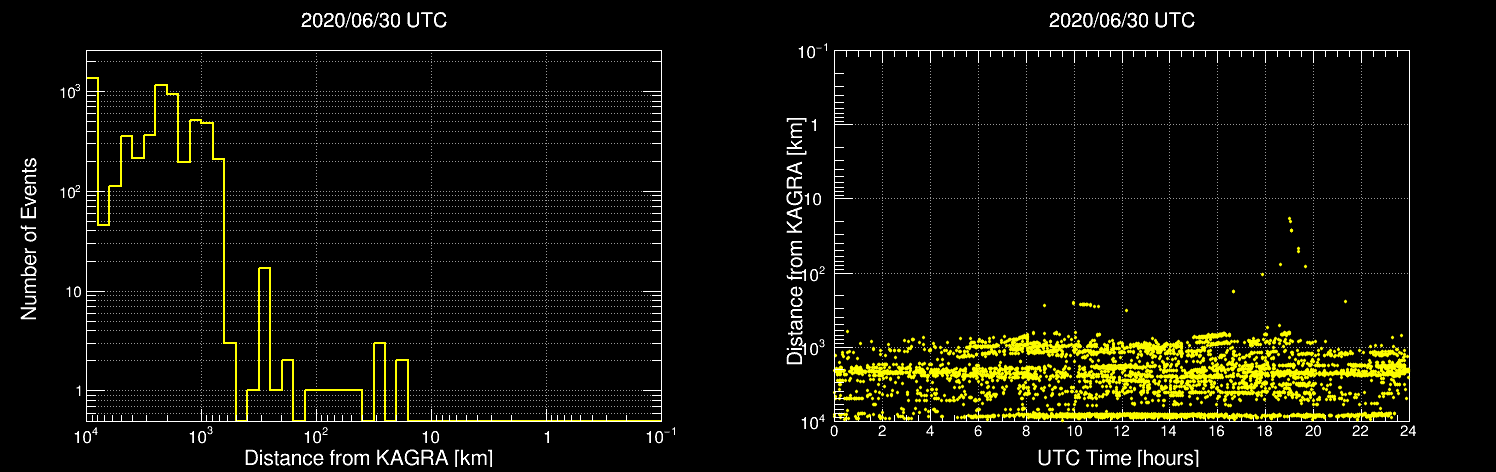This screenshot has height=472, width=1496.
Task: Click the 24 tick label on UTC time axis
Action: [1408, 431]
